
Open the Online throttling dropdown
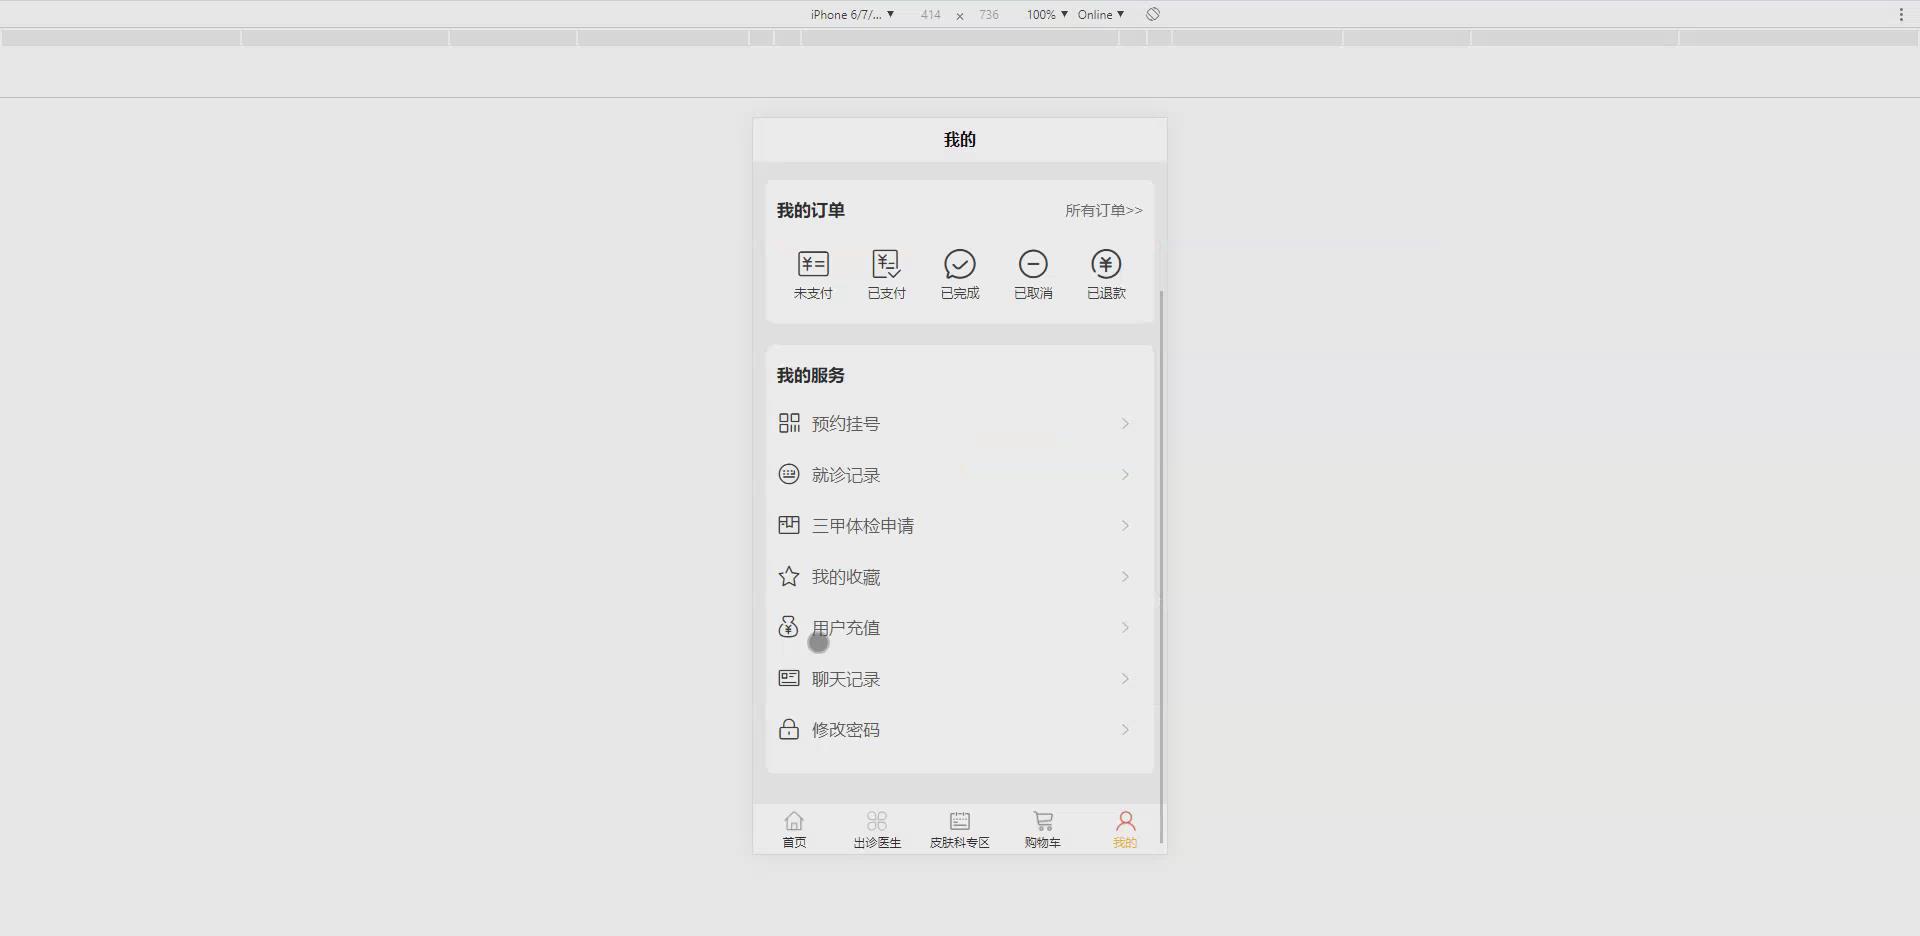click(x=1101, y=14)
